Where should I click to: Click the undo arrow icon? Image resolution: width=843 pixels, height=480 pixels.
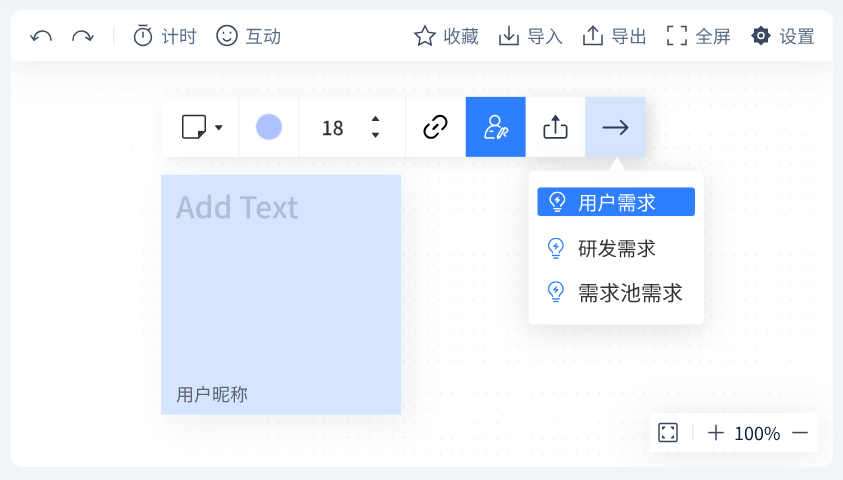41,37
